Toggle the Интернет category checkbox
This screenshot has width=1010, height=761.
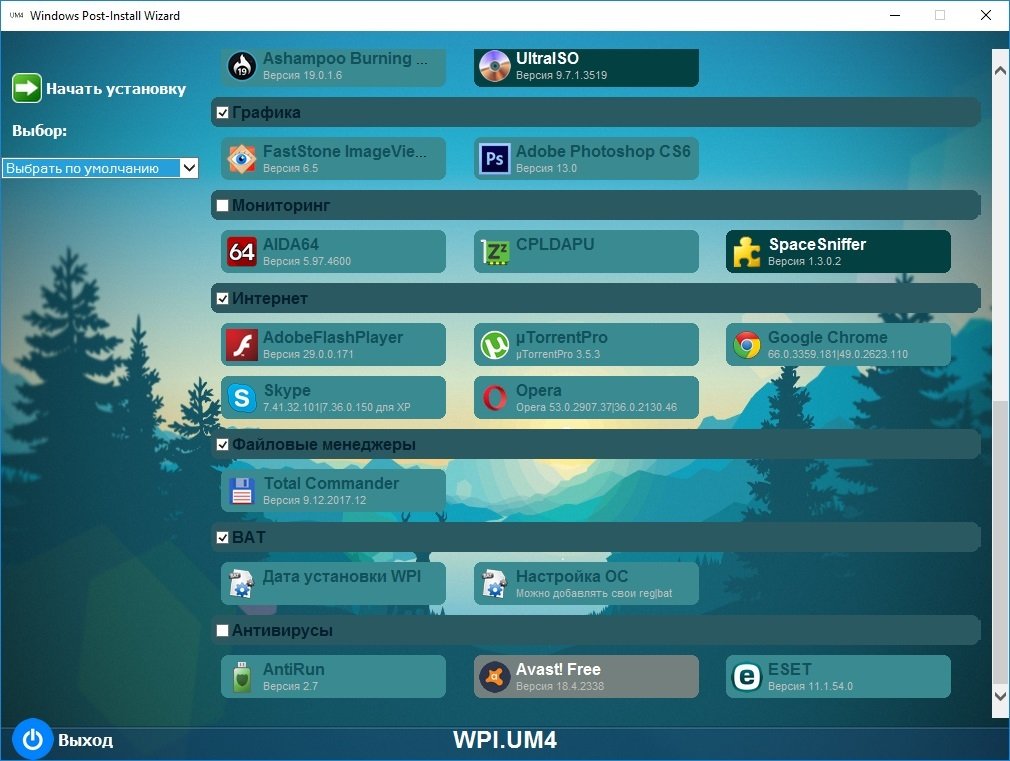[x=222, y=298]
